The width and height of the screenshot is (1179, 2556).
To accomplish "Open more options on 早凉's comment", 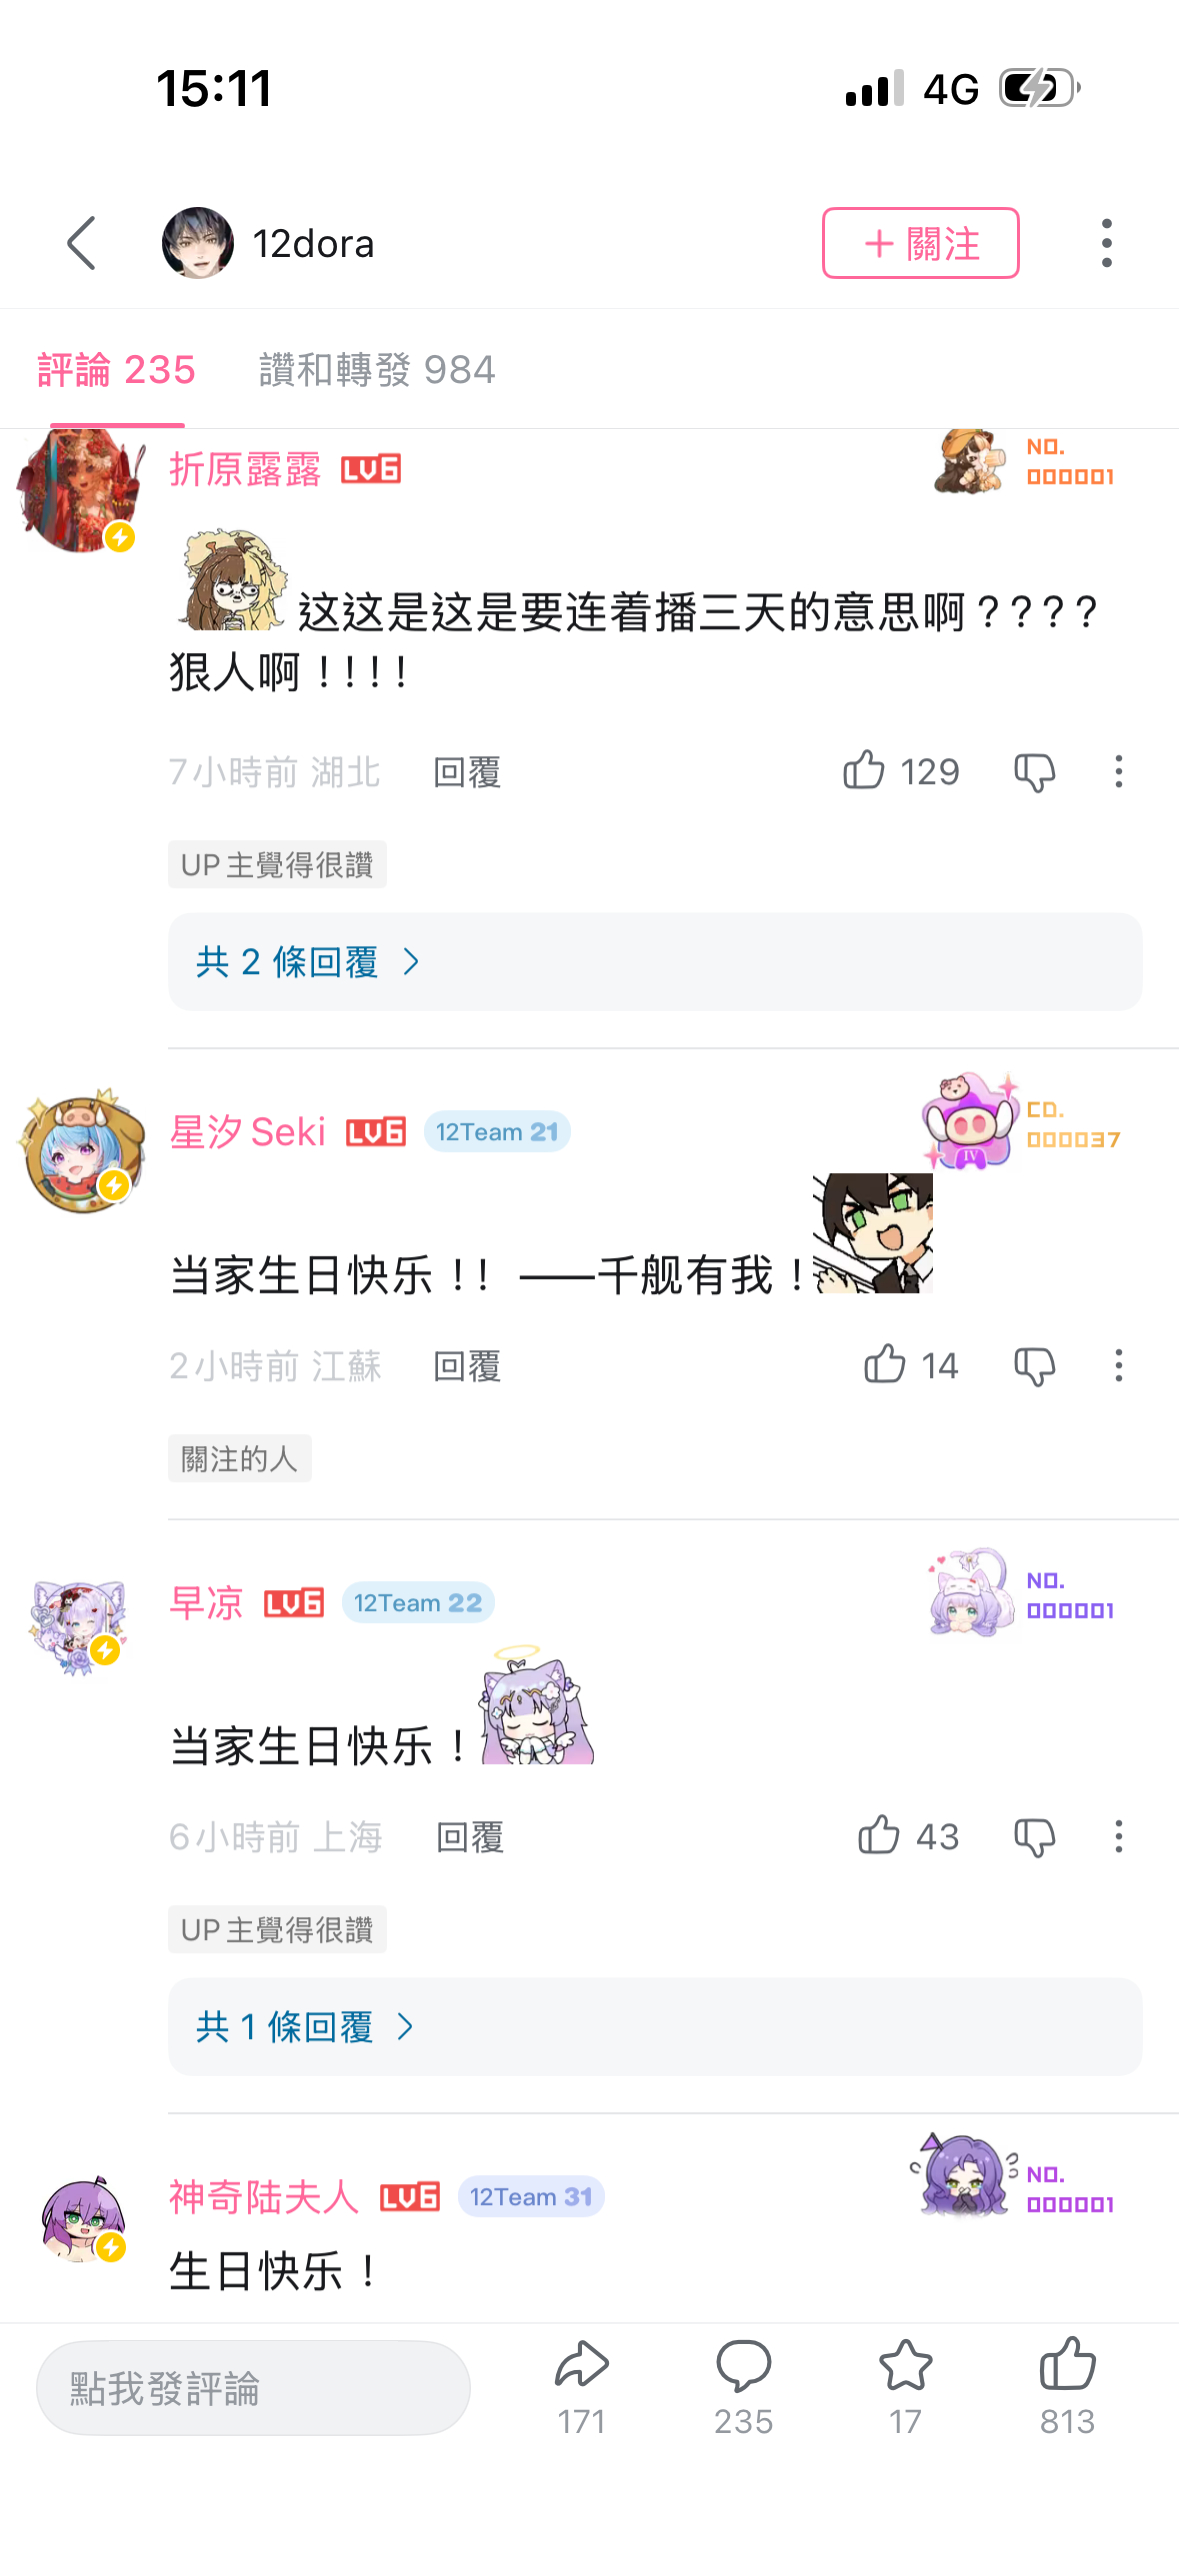I will (x=1118, y=1836).
